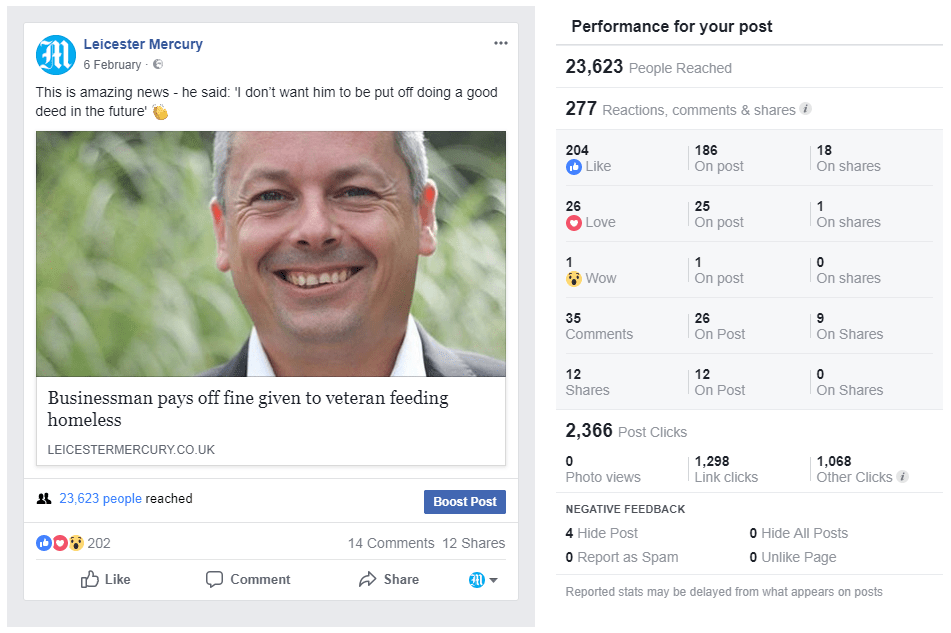Click the globe privacy icon beside date
This screenshot has height=633, width=951.
[158, 65]
